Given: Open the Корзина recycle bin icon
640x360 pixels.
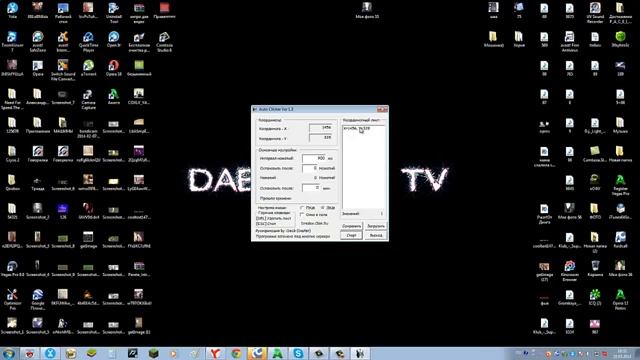Looking at the screenshot, I should point(595,269).
